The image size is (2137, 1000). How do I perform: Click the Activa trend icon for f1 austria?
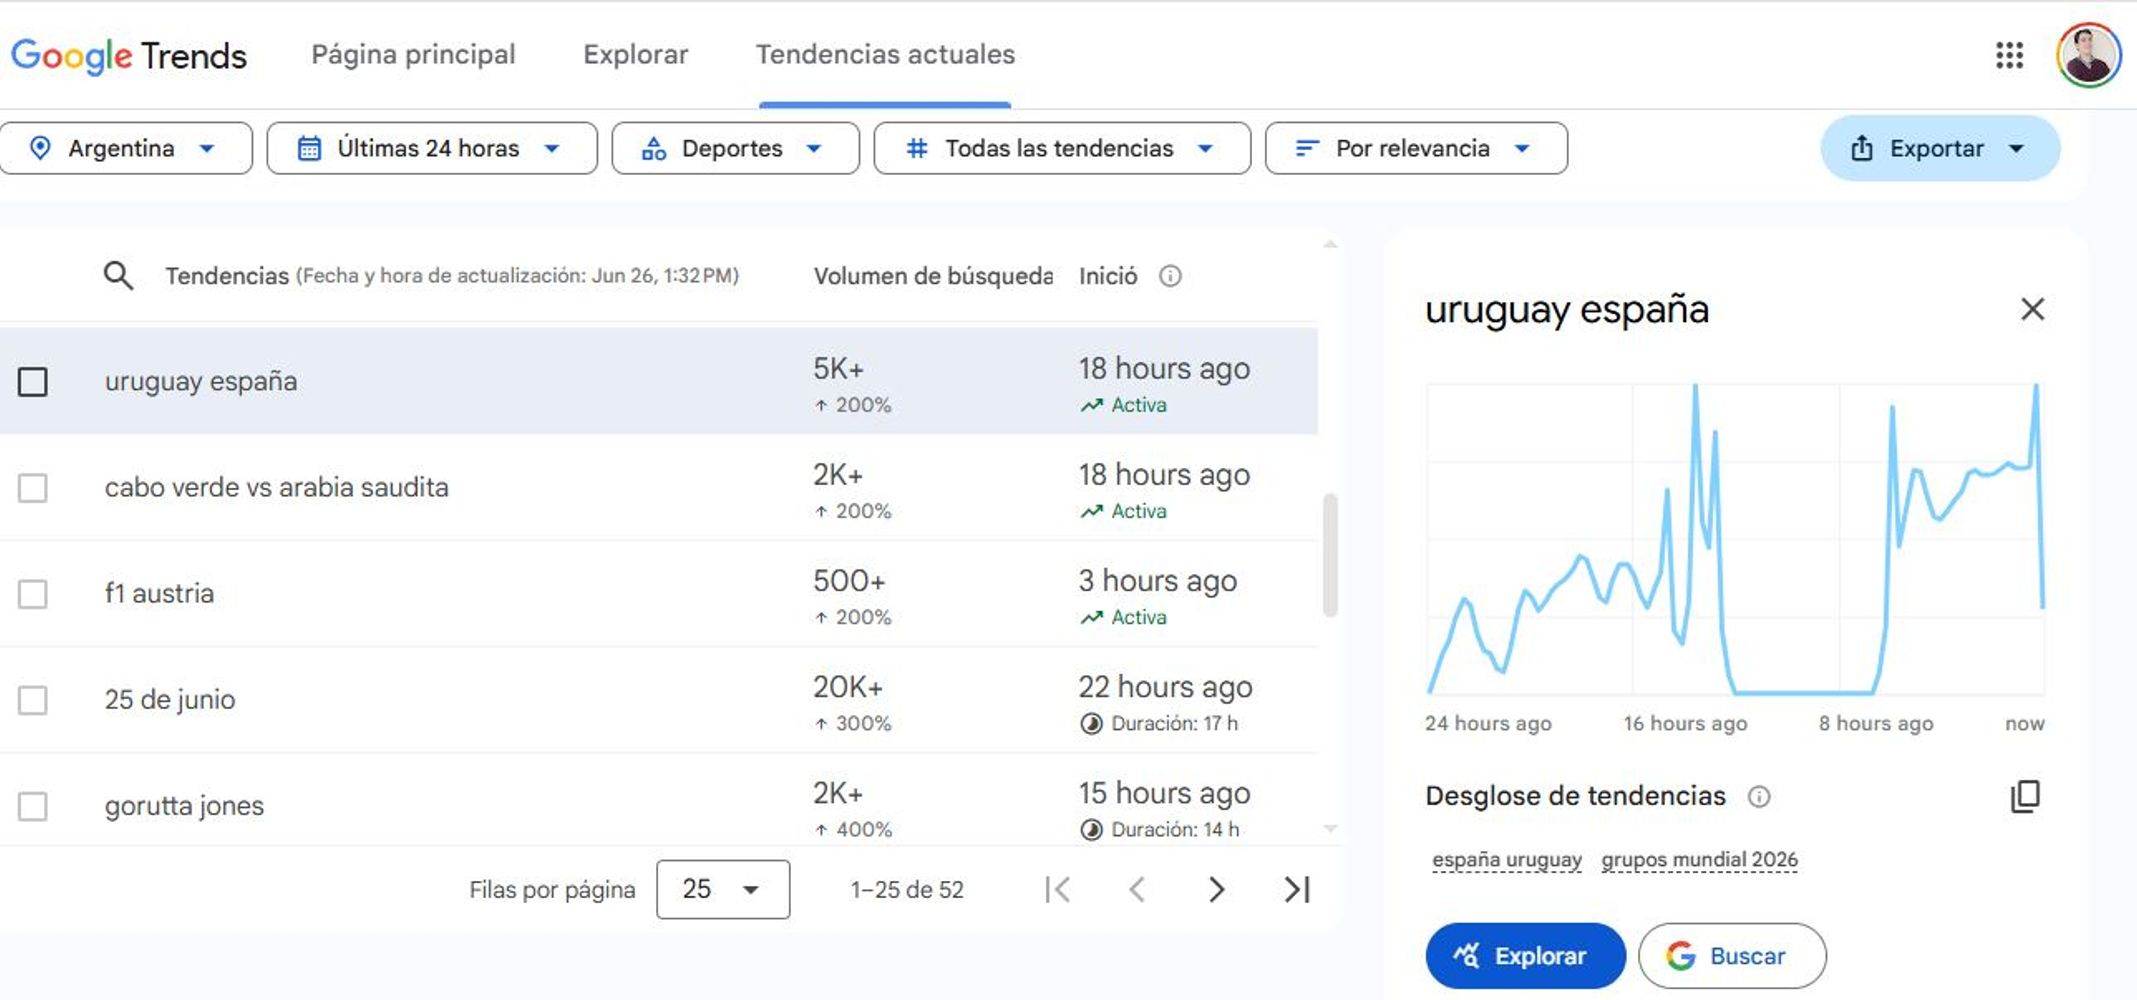[1091, 617]
